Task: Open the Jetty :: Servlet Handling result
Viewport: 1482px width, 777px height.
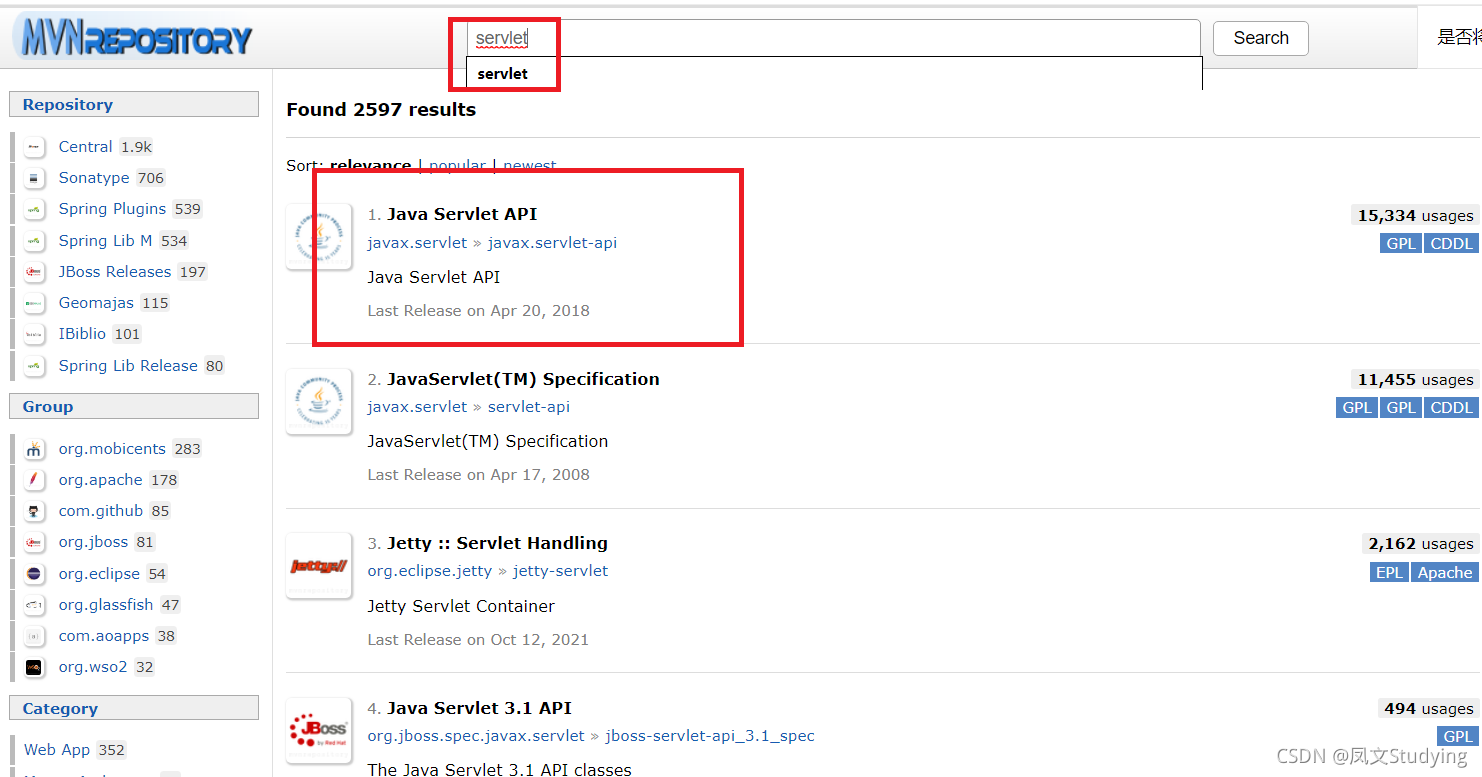Action: coord(497,543)
